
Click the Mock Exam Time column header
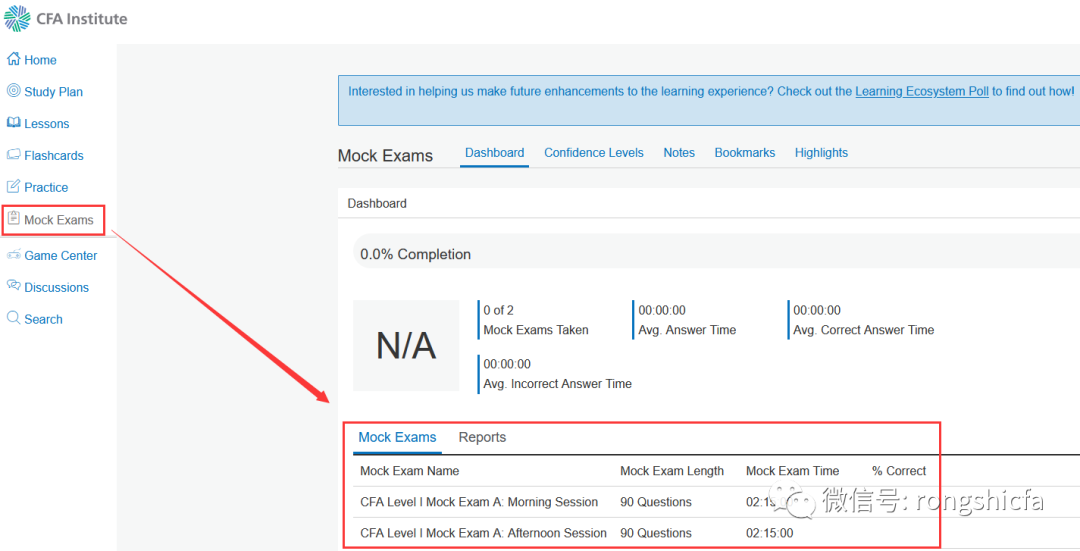pyautogui.click(x=792, y=471)
